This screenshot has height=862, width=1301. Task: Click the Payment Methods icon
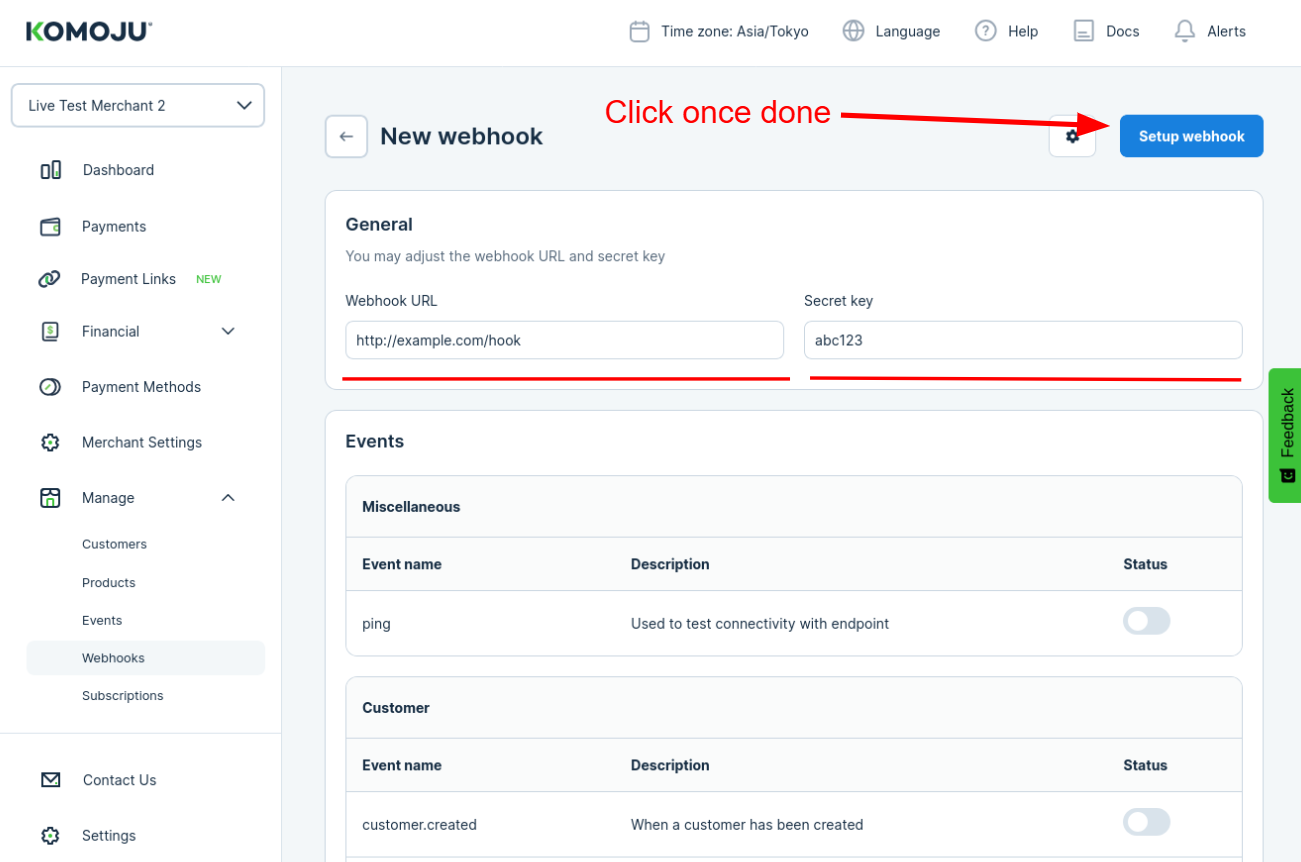pyautogui.click(x=50, y=387)
